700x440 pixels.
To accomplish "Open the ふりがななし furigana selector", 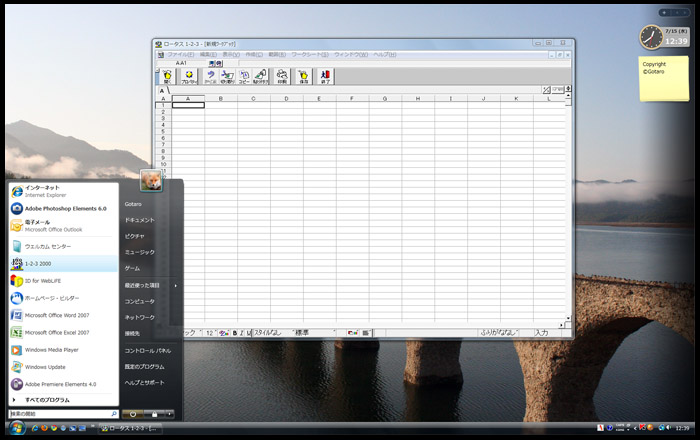I will (499, 333).
